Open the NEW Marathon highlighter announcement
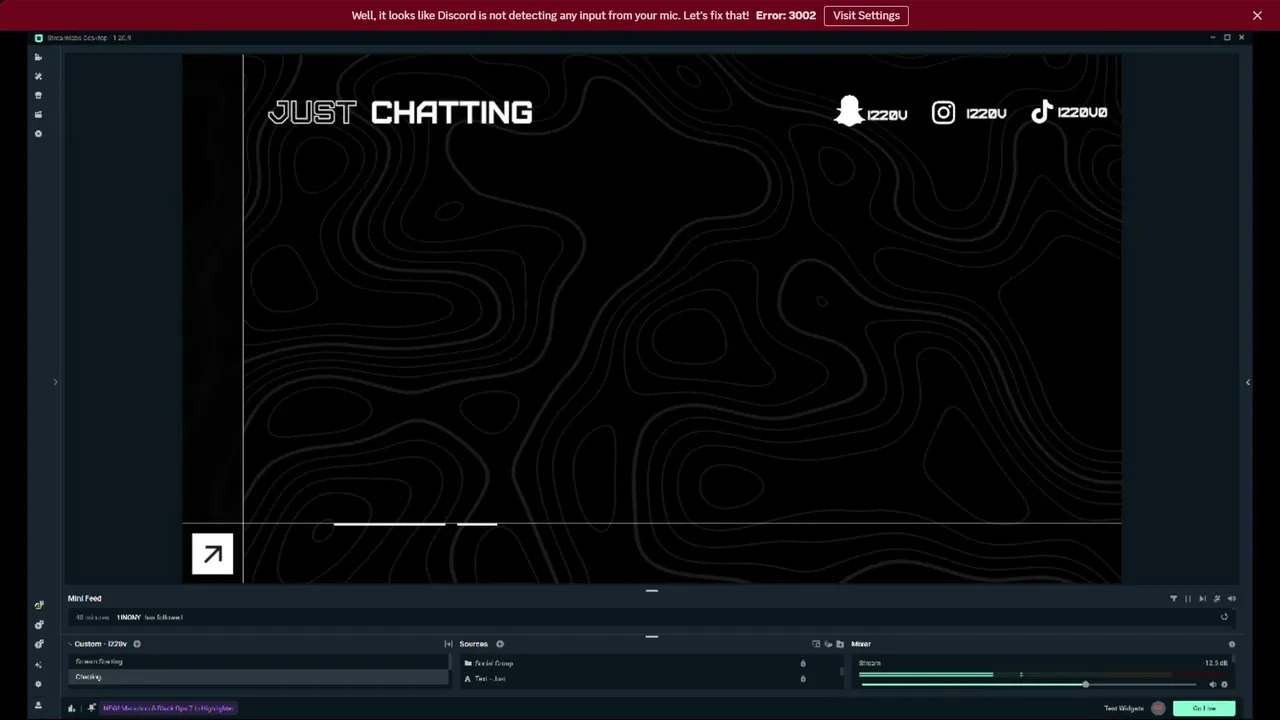The image size is (1280, 720). pos(168,708)
